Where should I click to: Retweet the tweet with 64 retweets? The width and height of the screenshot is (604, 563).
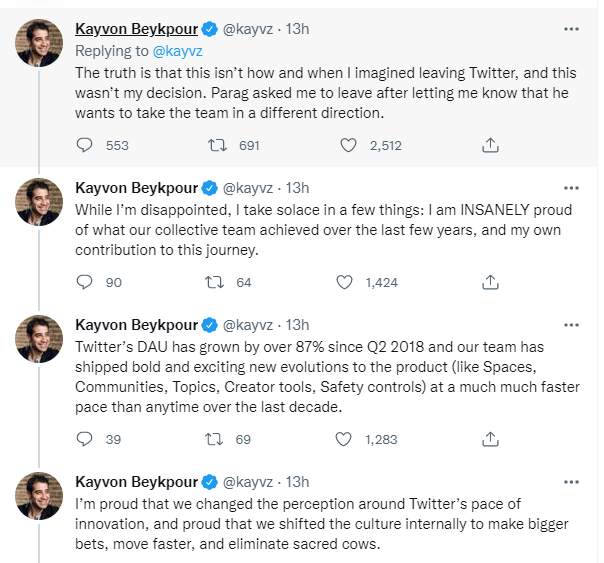[214, 282]
